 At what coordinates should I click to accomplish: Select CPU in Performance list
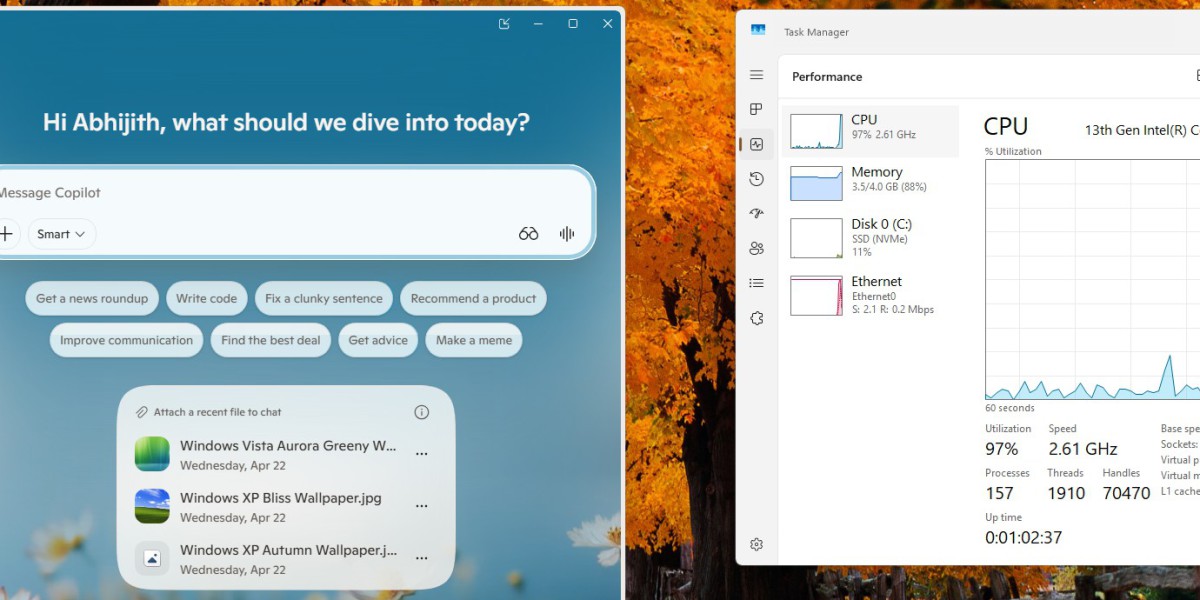pyautogui.click(x=870, y=131)
